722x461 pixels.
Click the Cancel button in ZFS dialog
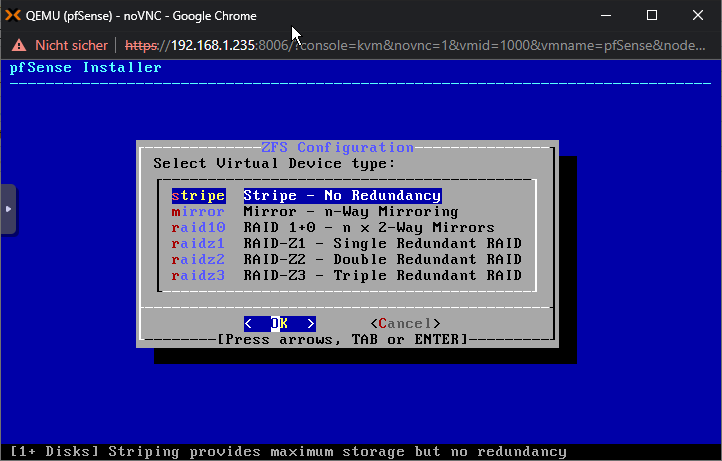point(405,324)
